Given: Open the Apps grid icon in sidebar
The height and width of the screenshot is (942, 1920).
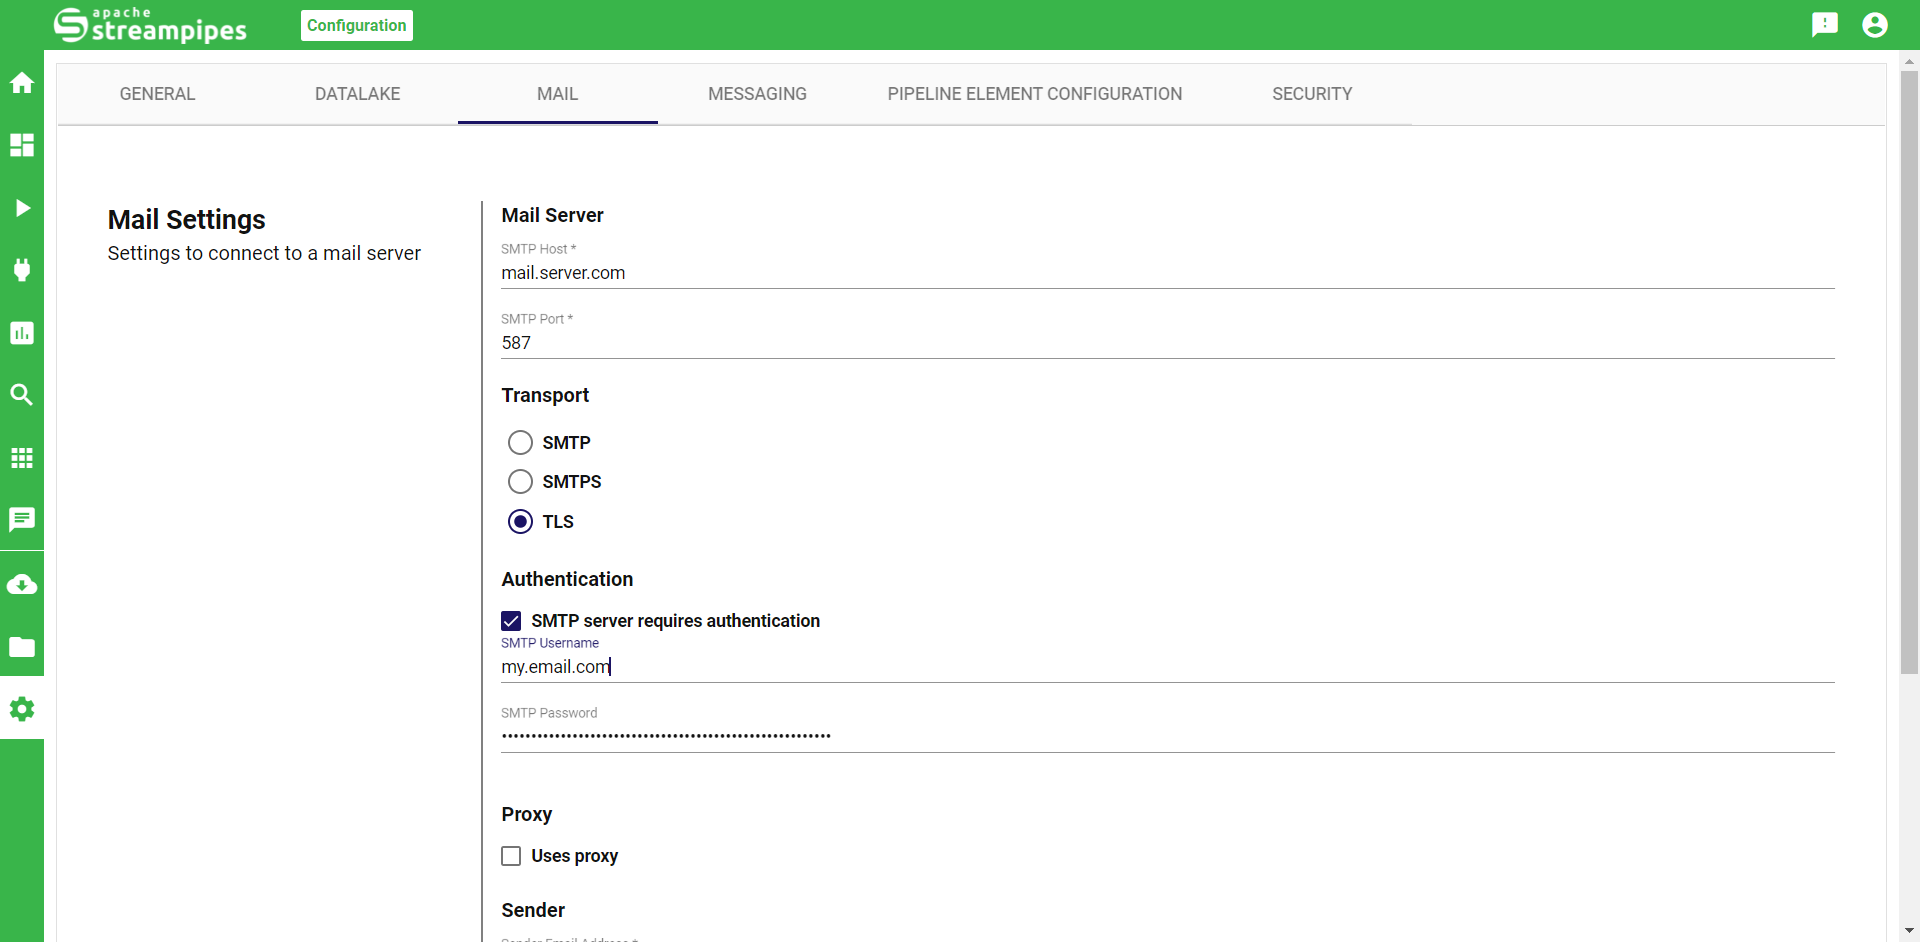Looking at the screenshot, I should pos(22,458).
